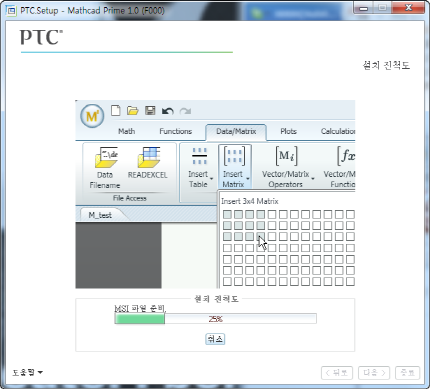The width and height of the screenshot is (430, 389).
Task: Click the Mathcad round M application button
Action: click(92, 116)
